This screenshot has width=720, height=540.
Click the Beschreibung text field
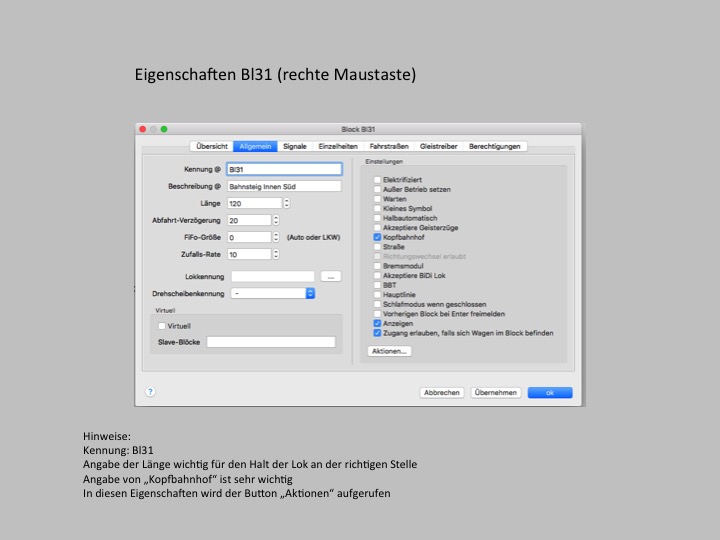click(x=284, y=186)
